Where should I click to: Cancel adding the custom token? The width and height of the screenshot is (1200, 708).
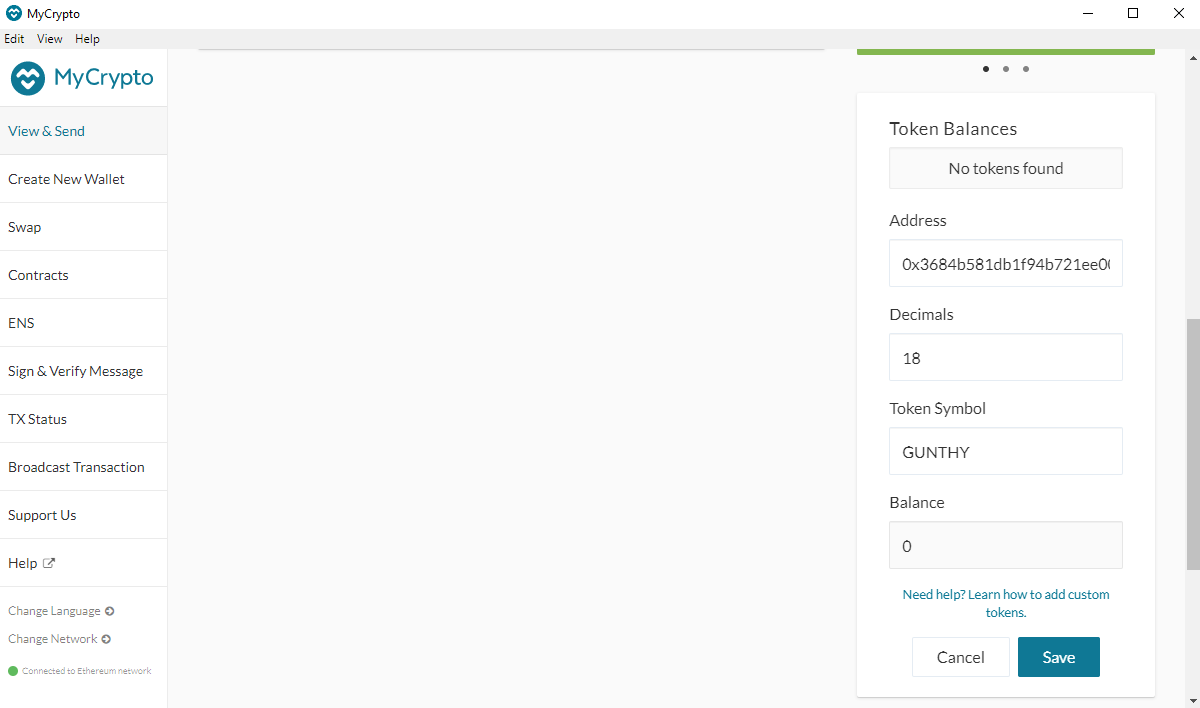tap(960, 657)
